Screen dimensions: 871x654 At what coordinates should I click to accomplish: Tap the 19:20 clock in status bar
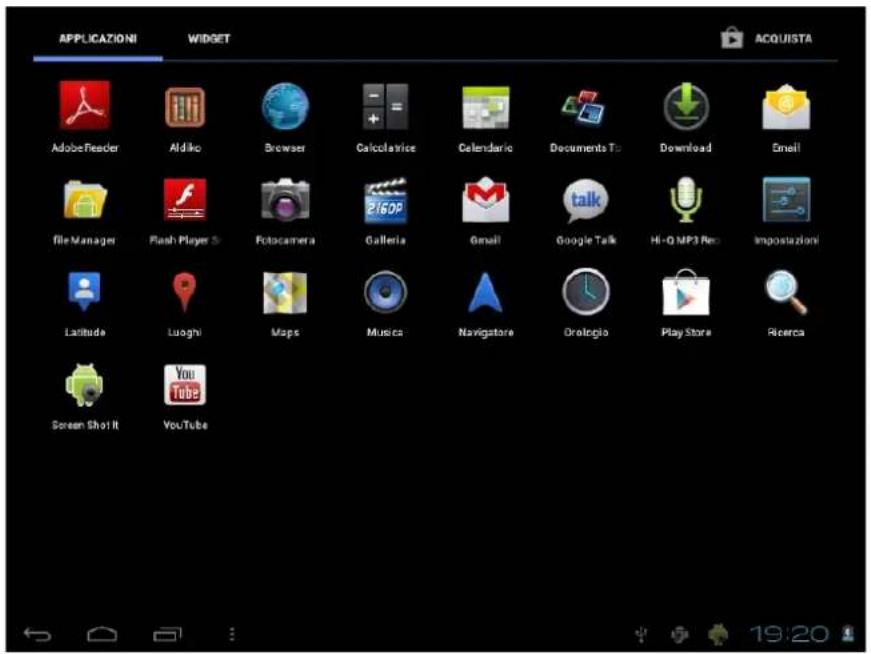[789, 634]
